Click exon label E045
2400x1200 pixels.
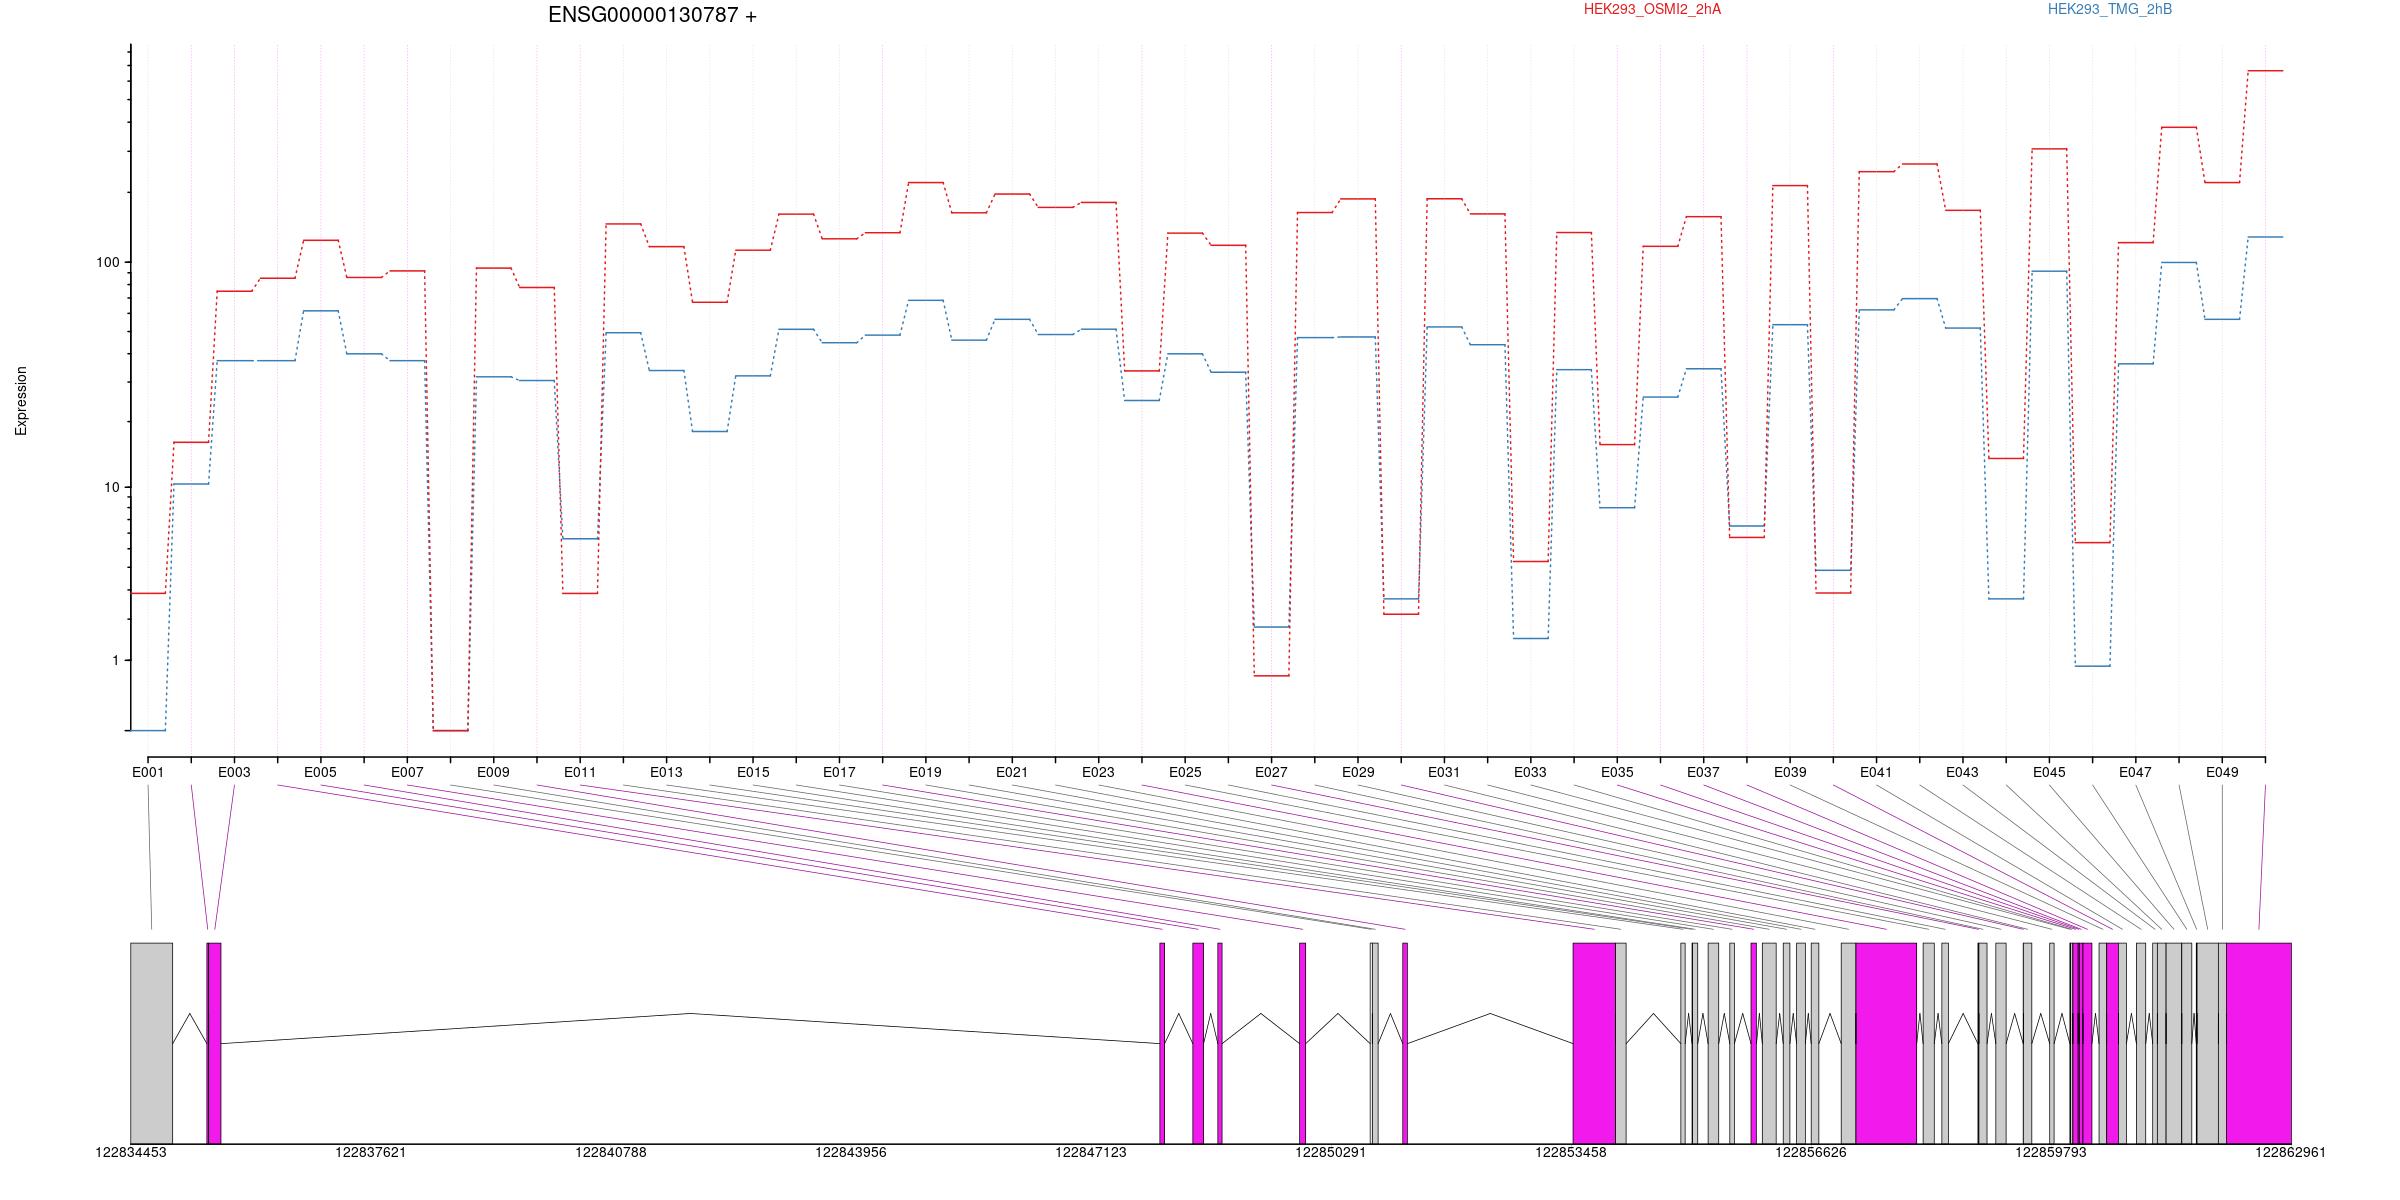coord(2049,773)
